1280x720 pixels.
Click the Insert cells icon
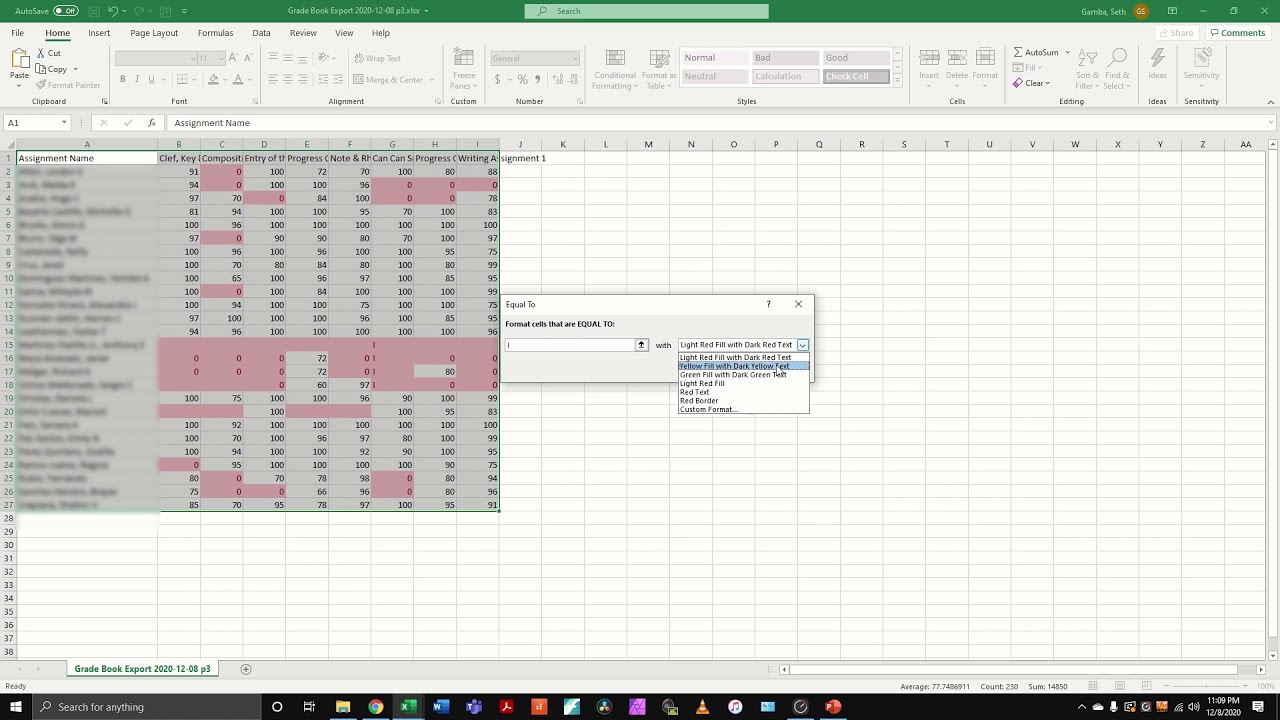[929, 58]
